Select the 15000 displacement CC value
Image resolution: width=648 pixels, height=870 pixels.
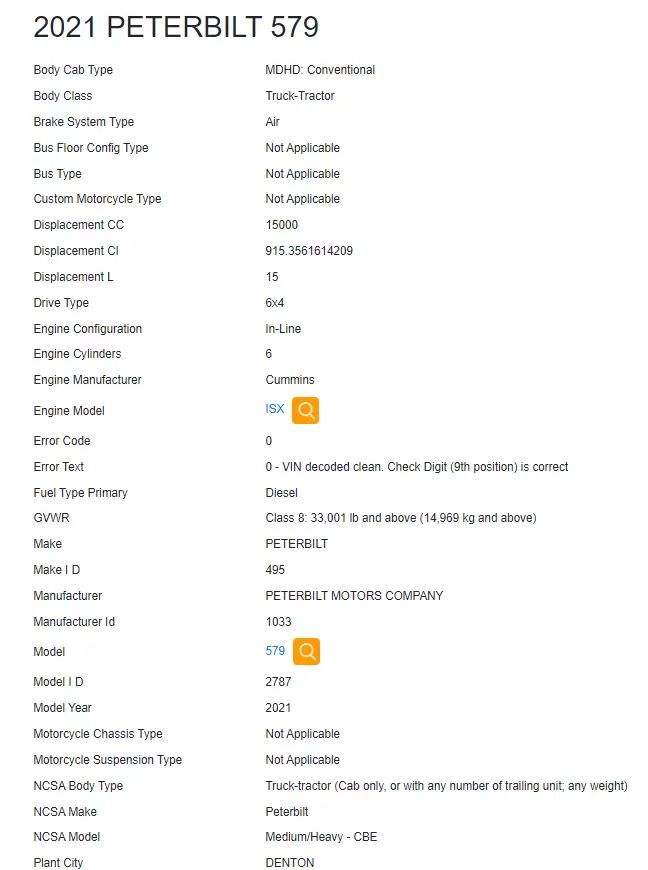click(282, 225)
